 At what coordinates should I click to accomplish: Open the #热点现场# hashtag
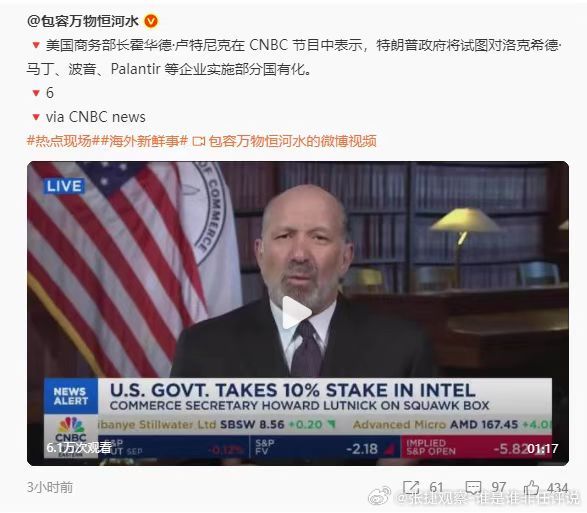[63, 141]
